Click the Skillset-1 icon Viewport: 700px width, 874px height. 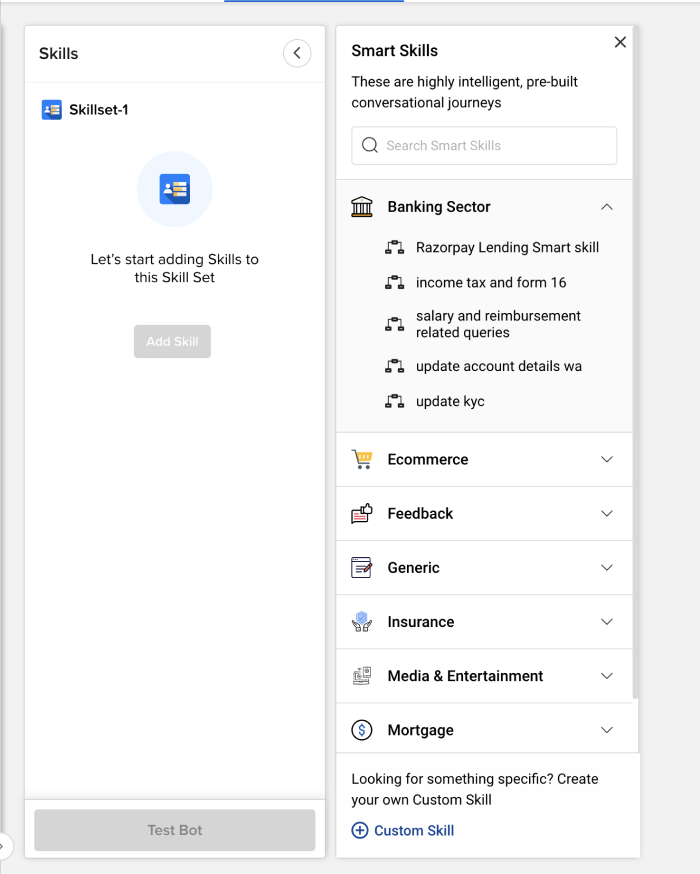point(52,110)
